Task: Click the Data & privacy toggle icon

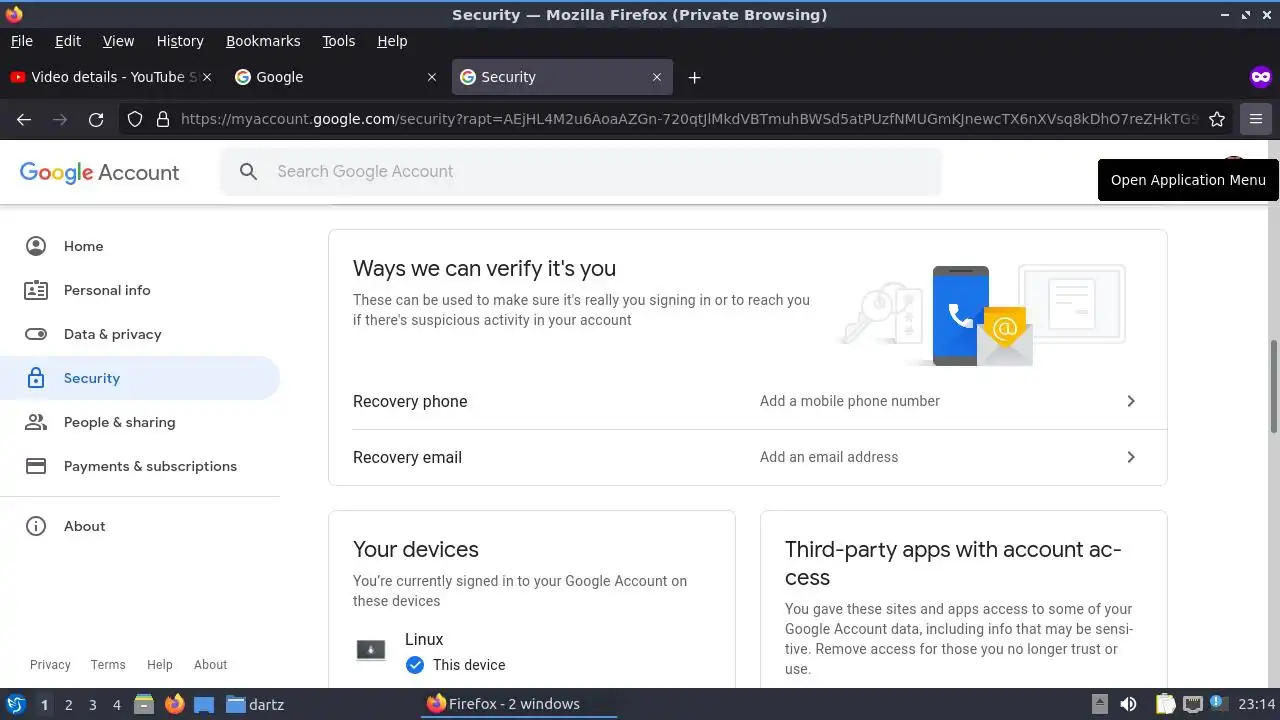Action: (36, 334)
